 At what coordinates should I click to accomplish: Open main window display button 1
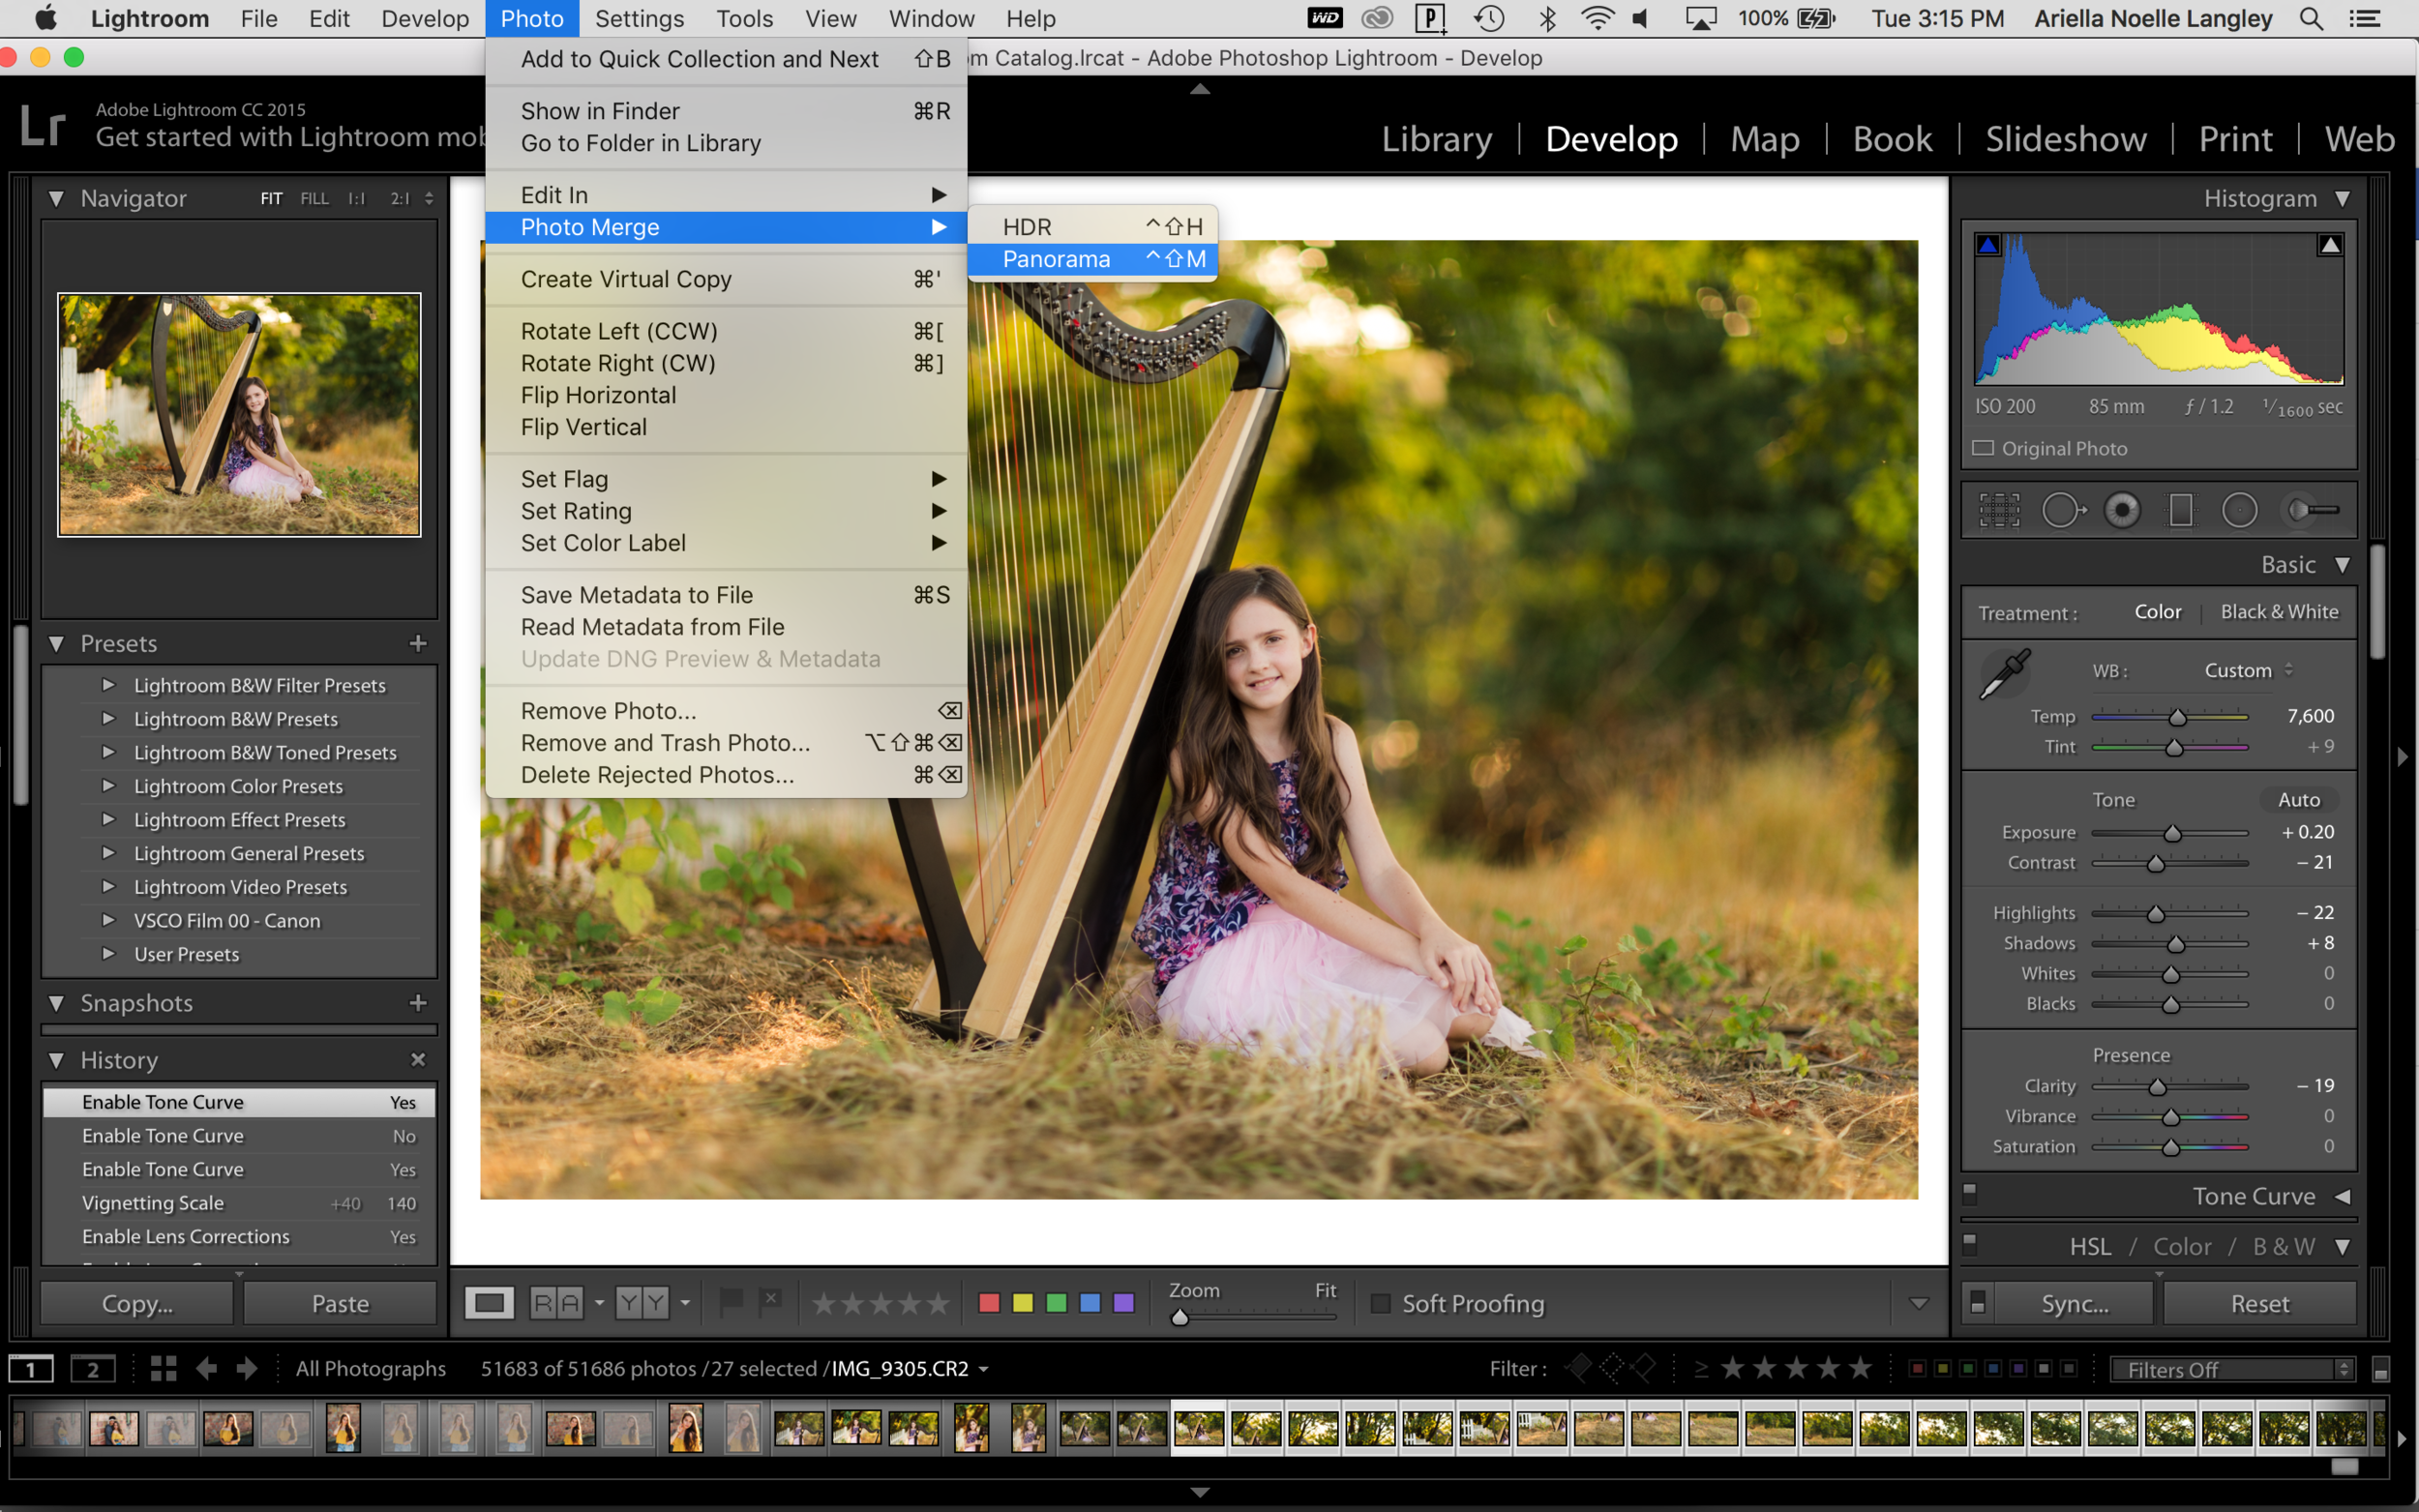pyautogui.click(x=31, y=1369)
